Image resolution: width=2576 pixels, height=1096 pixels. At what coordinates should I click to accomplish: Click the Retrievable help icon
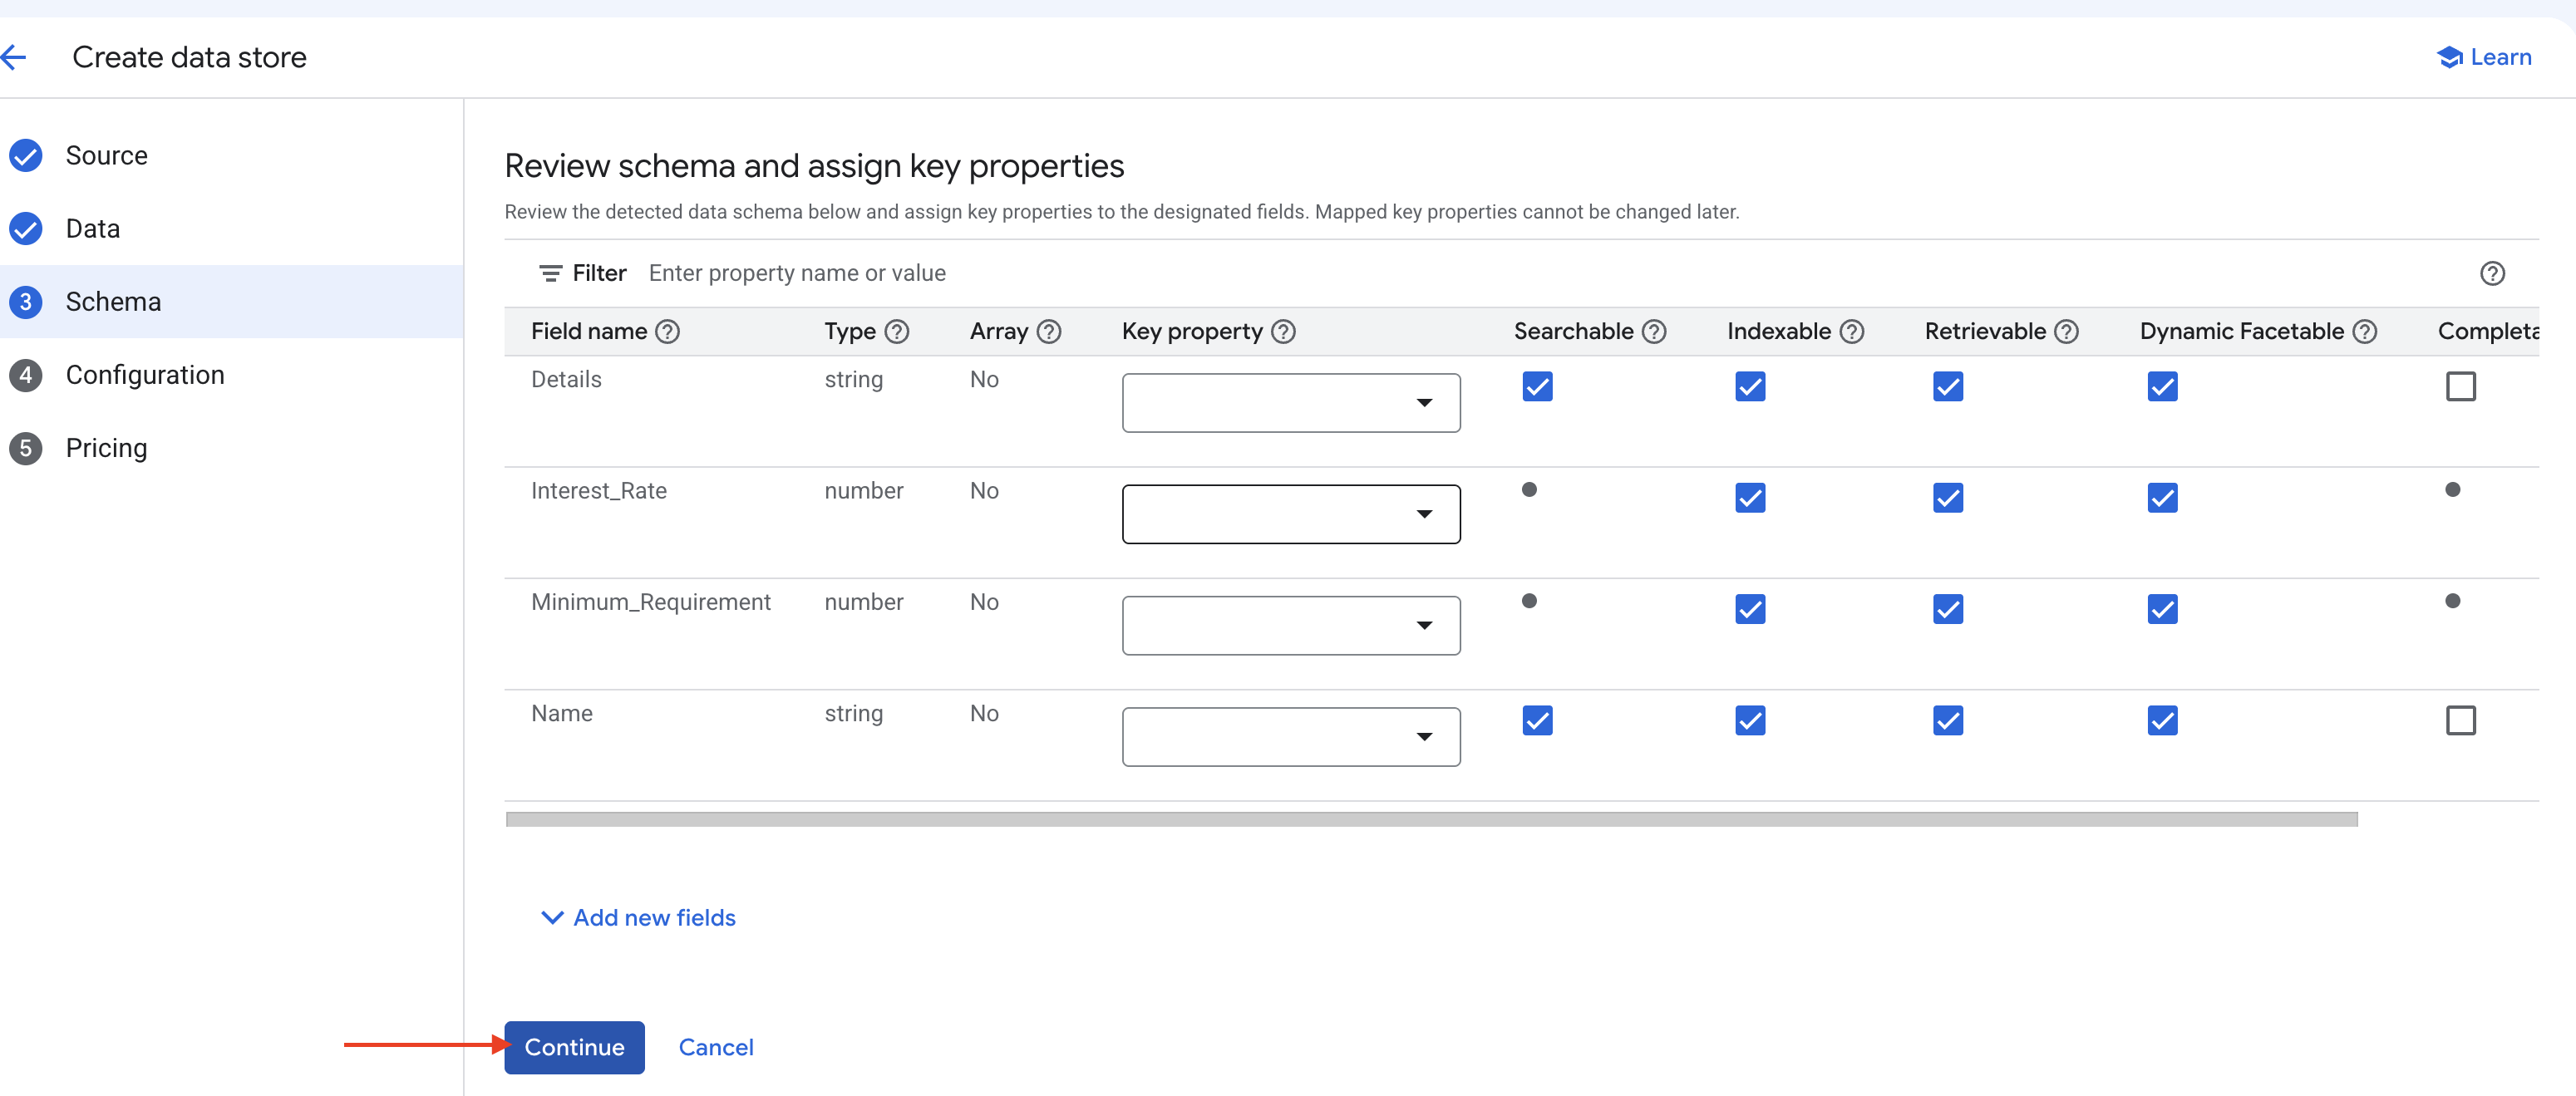2066,332
